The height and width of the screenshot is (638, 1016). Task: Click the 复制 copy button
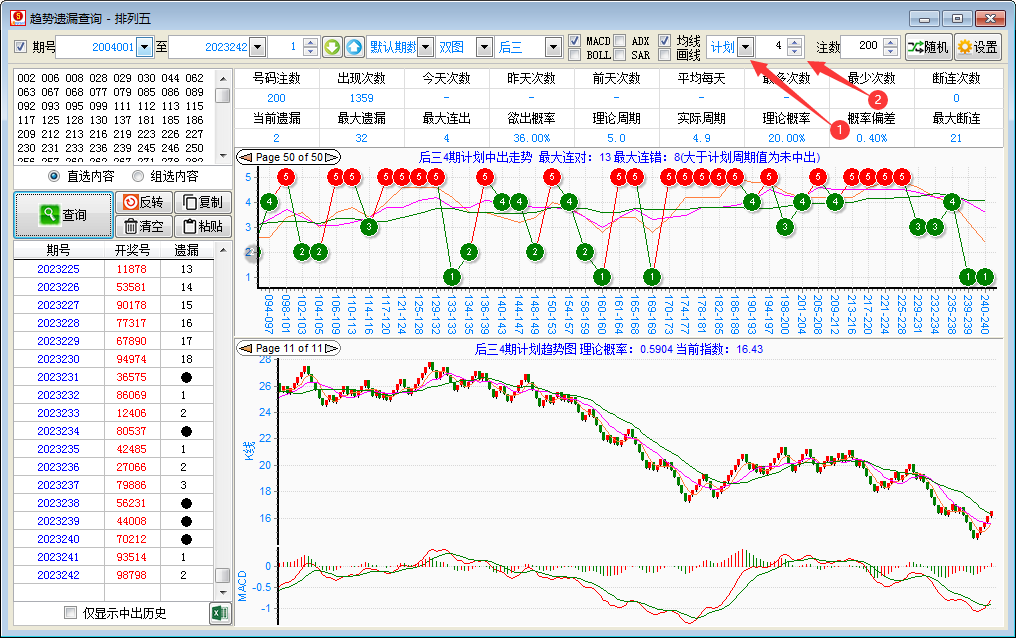(201, 202)
